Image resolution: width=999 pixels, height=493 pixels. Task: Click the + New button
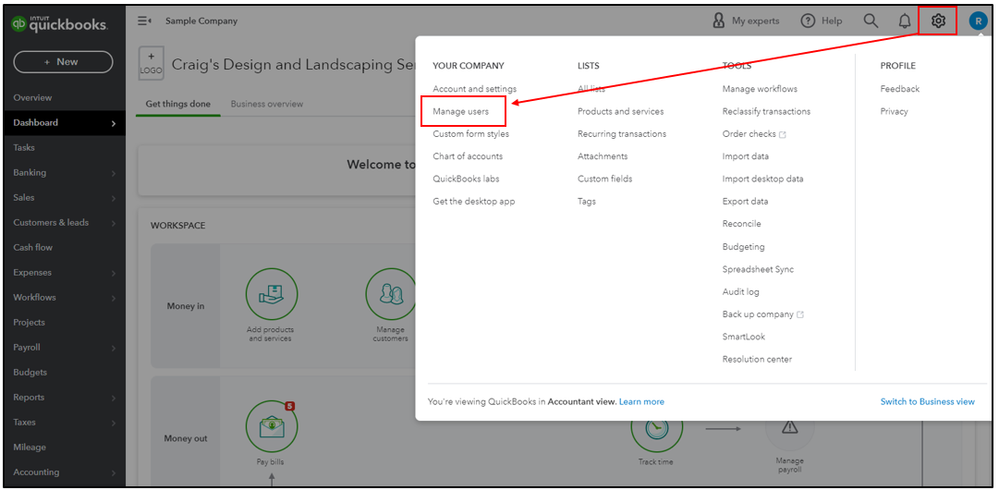click(x=63, y=62)
